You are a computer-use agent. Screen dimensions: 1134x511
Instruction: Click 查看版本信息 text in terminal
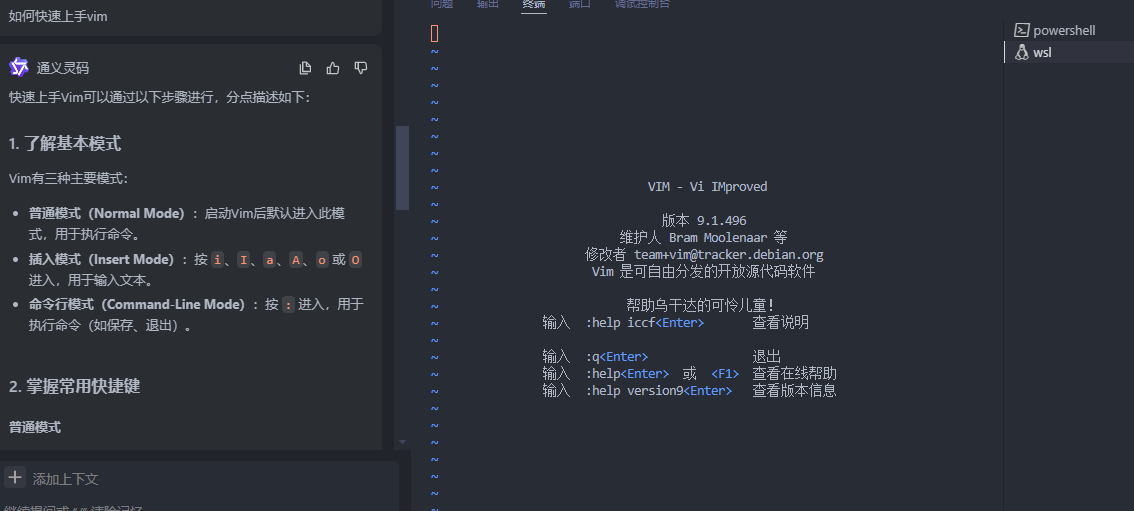point(794,390)
